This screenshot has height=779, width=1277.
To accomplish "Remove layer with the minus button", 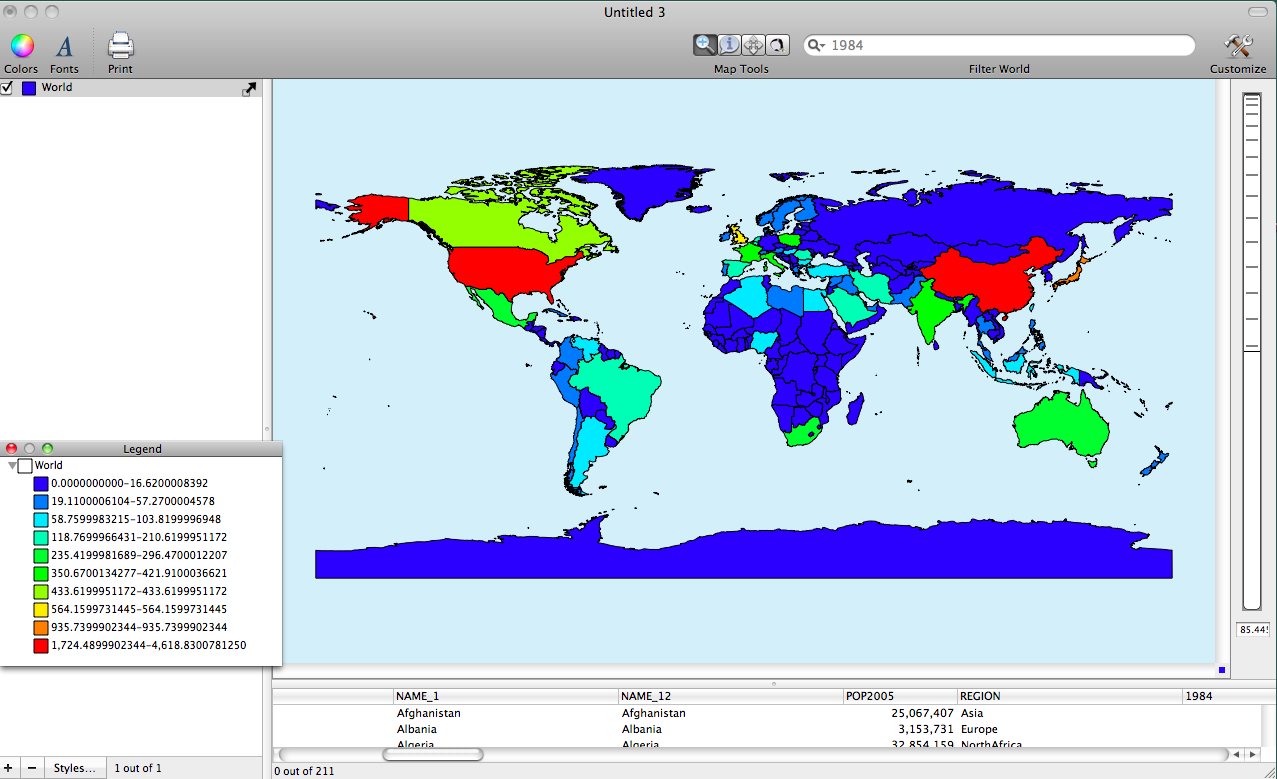I will 32,768.
